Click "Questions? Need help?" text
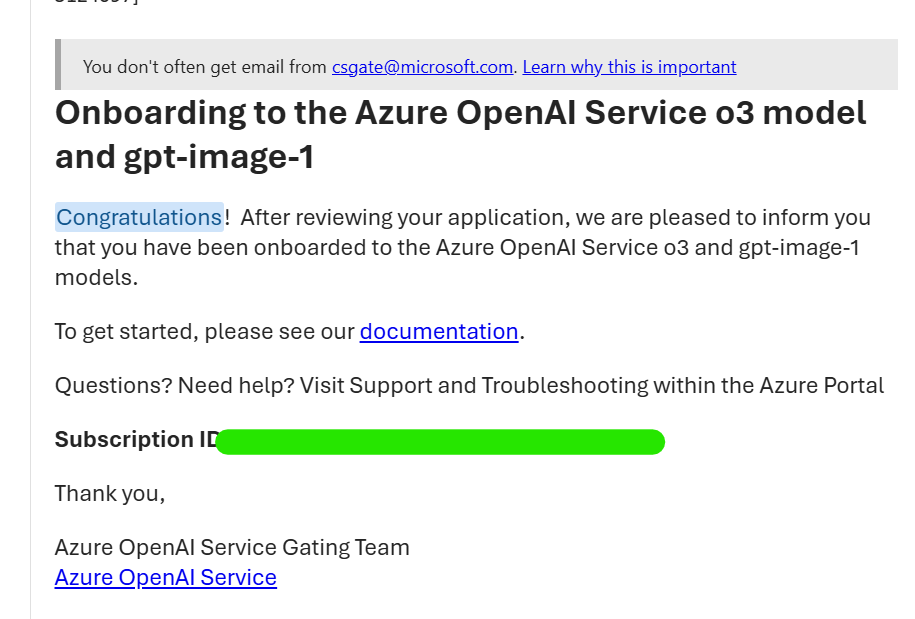The width and height of the screenshot is (915, 619). point(174,386)
